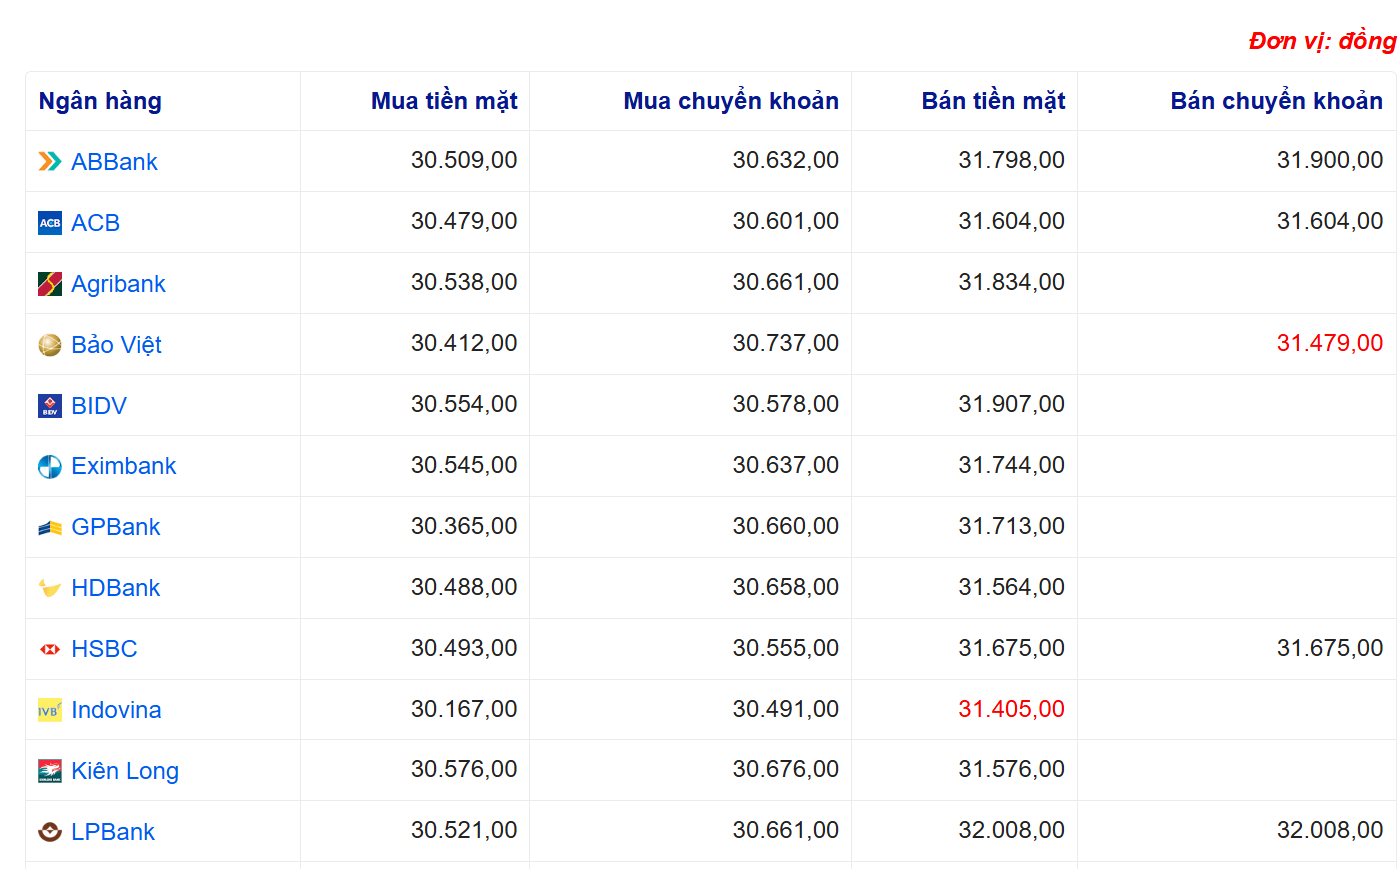Select the Mua chuyển khoản column header
1399x869 pixels.
coord(730,101)
